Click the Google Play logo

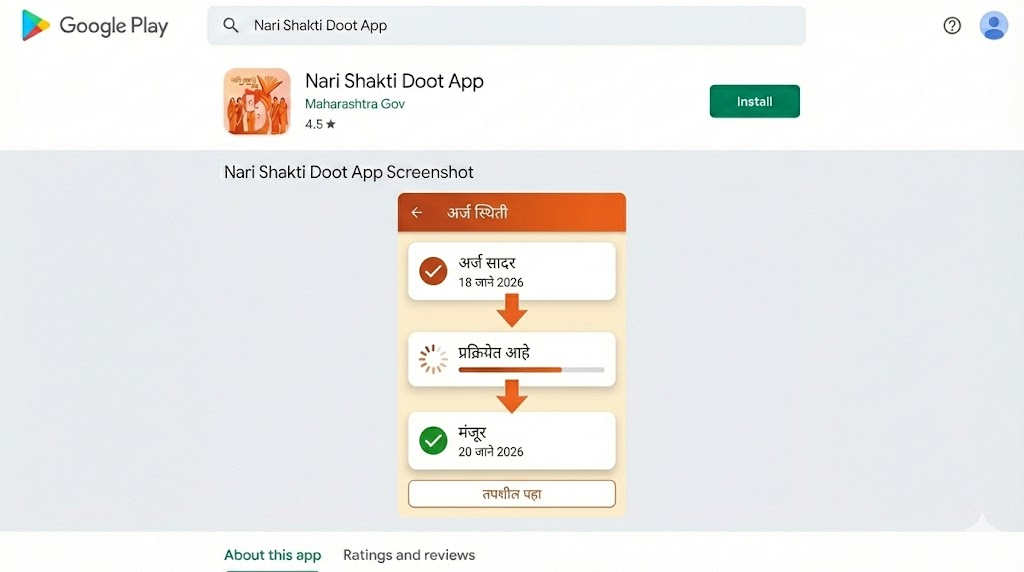95,26
